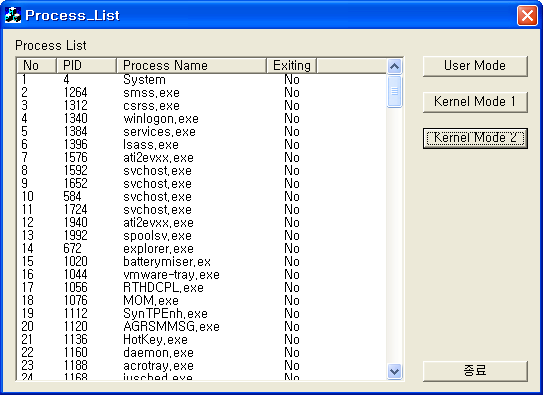Select ati2evxx.exe with PID 1940
The image size is (543, 395).
[202, 222]
